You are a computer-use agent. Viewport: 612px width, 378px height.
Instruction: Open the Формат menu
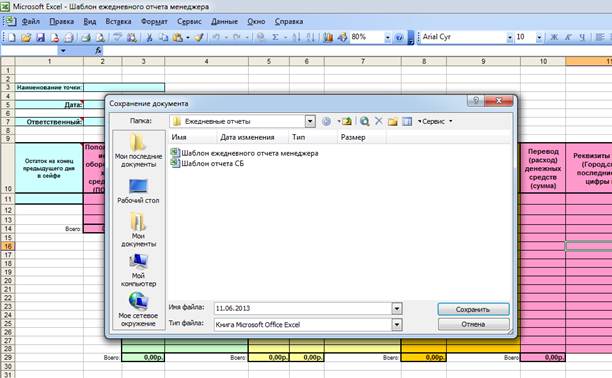[x=154, y=21]
